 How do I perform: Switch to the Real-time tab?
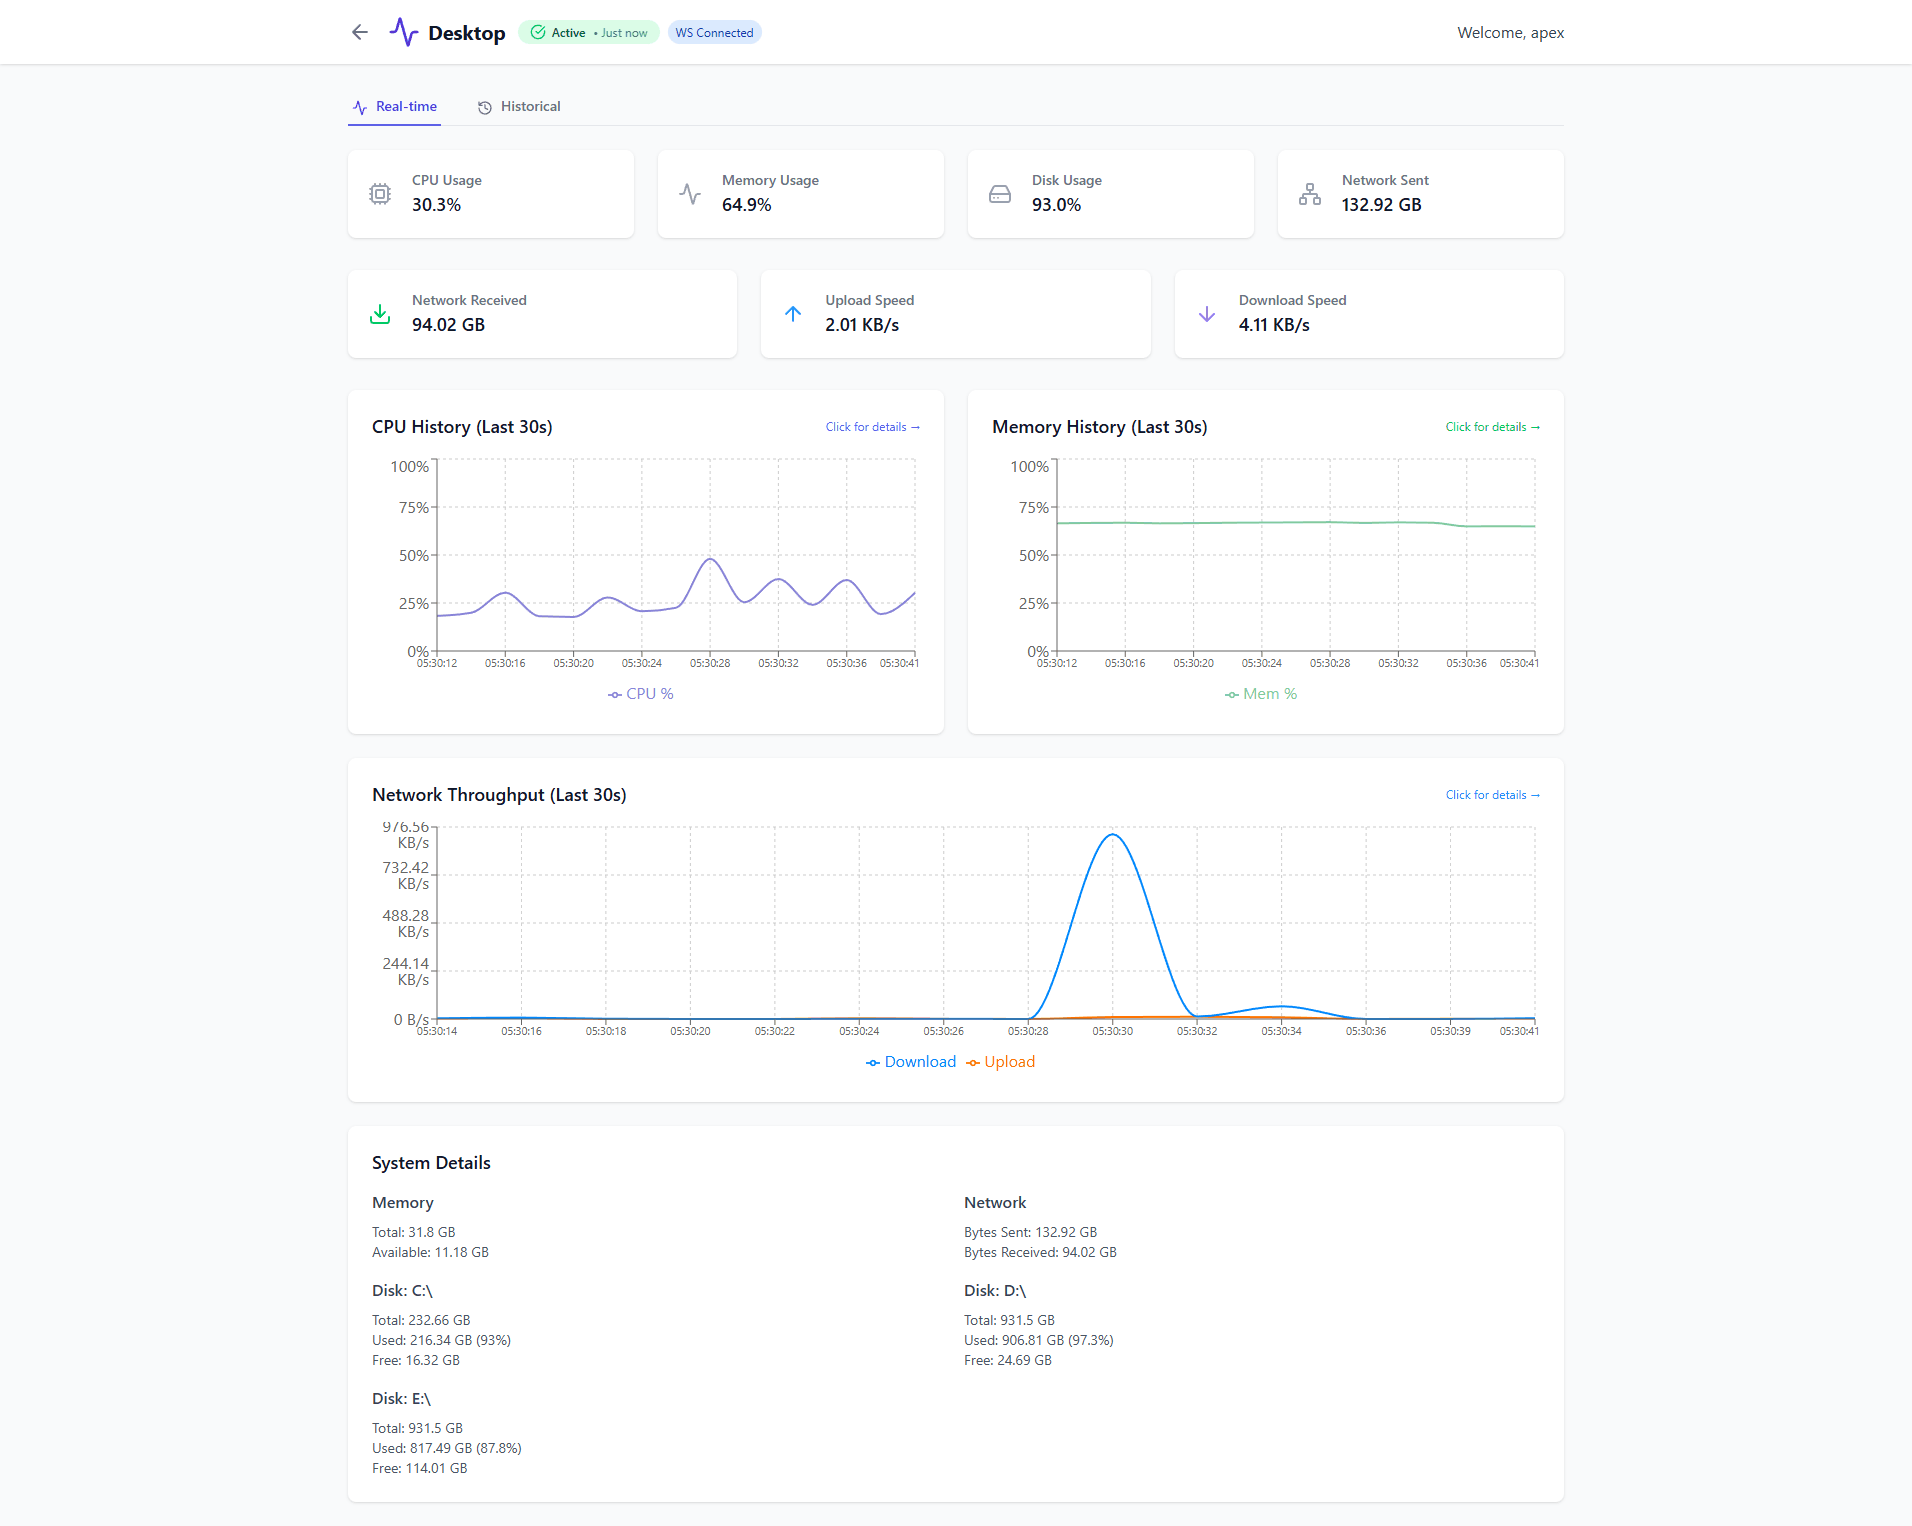click(x=395, y=106)
